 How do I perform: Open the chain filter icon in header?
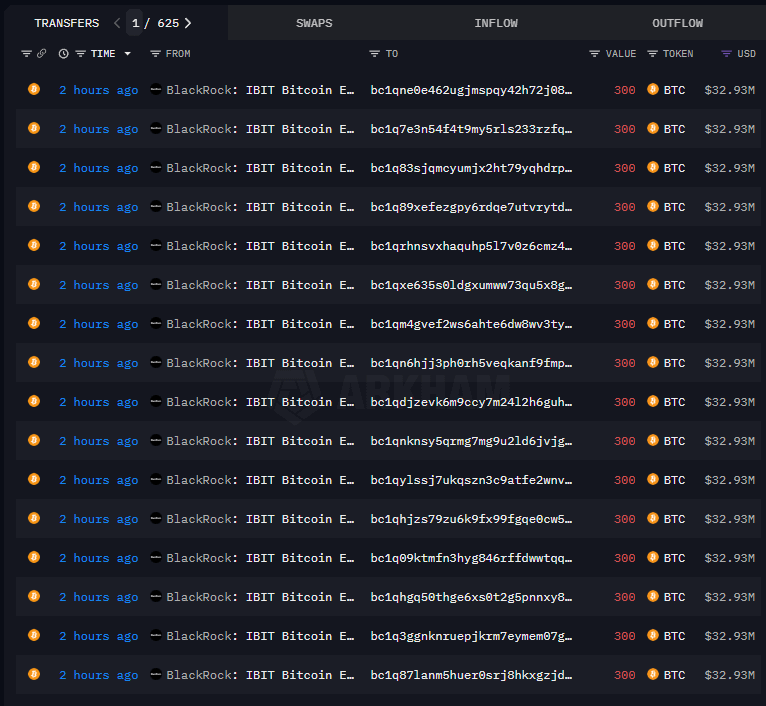(x=26, y=54)
